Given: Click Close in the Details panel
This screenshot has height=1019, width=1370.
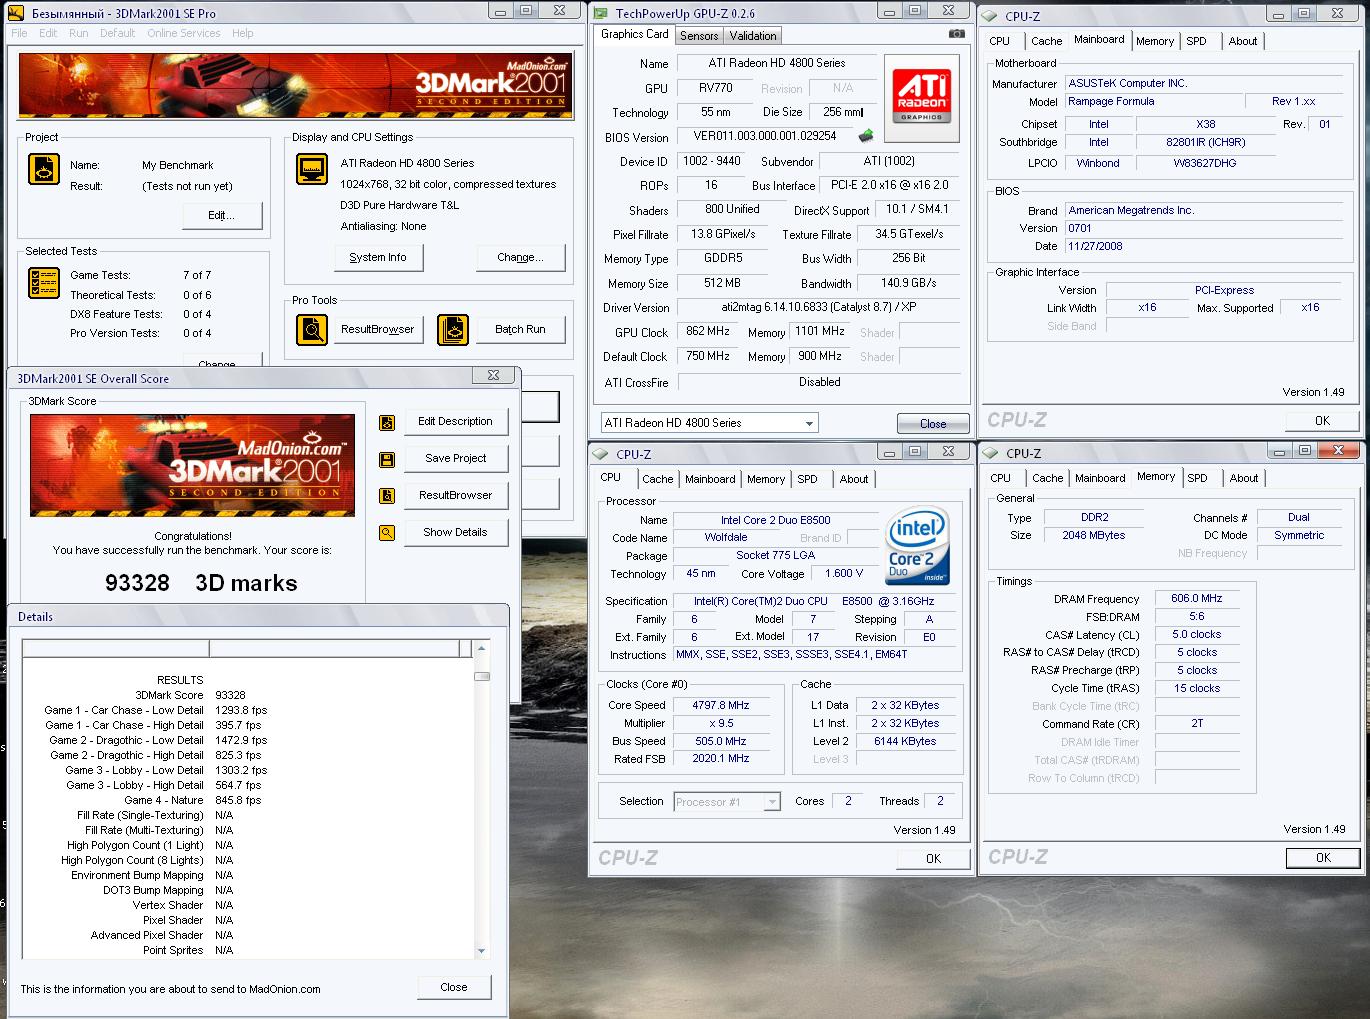Looking at the screenshot, I should point(454,987).
